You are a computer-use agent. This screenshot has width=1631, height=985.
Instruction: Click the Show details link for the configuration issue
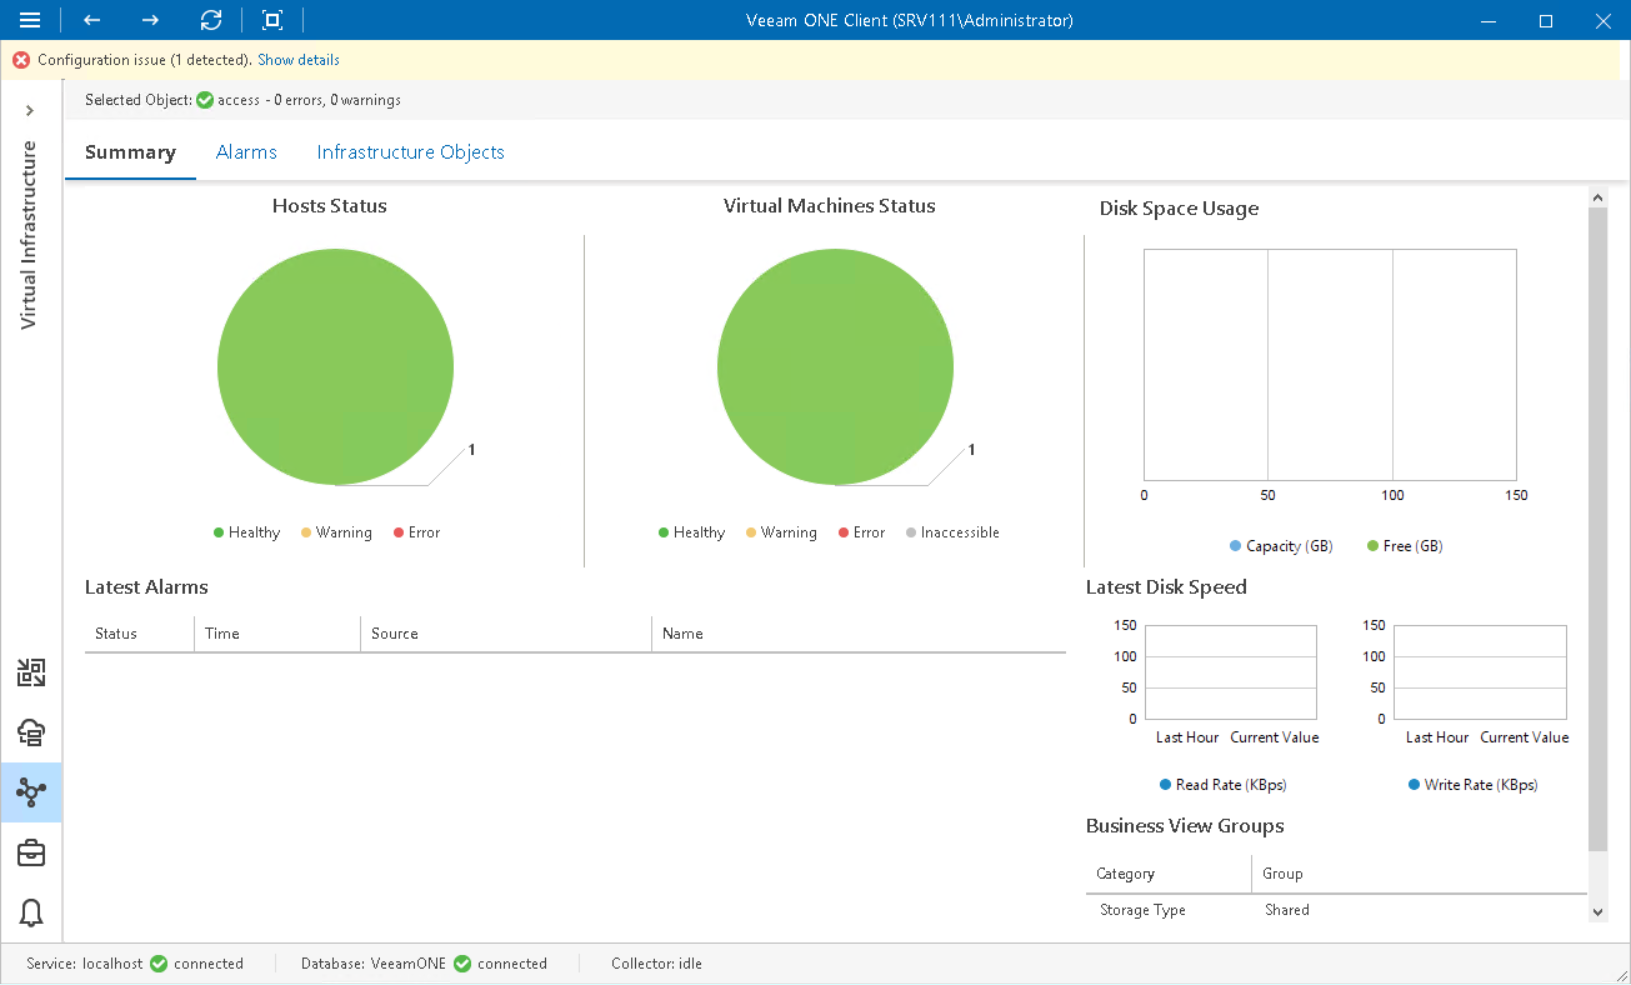click(x=298, y=60)
